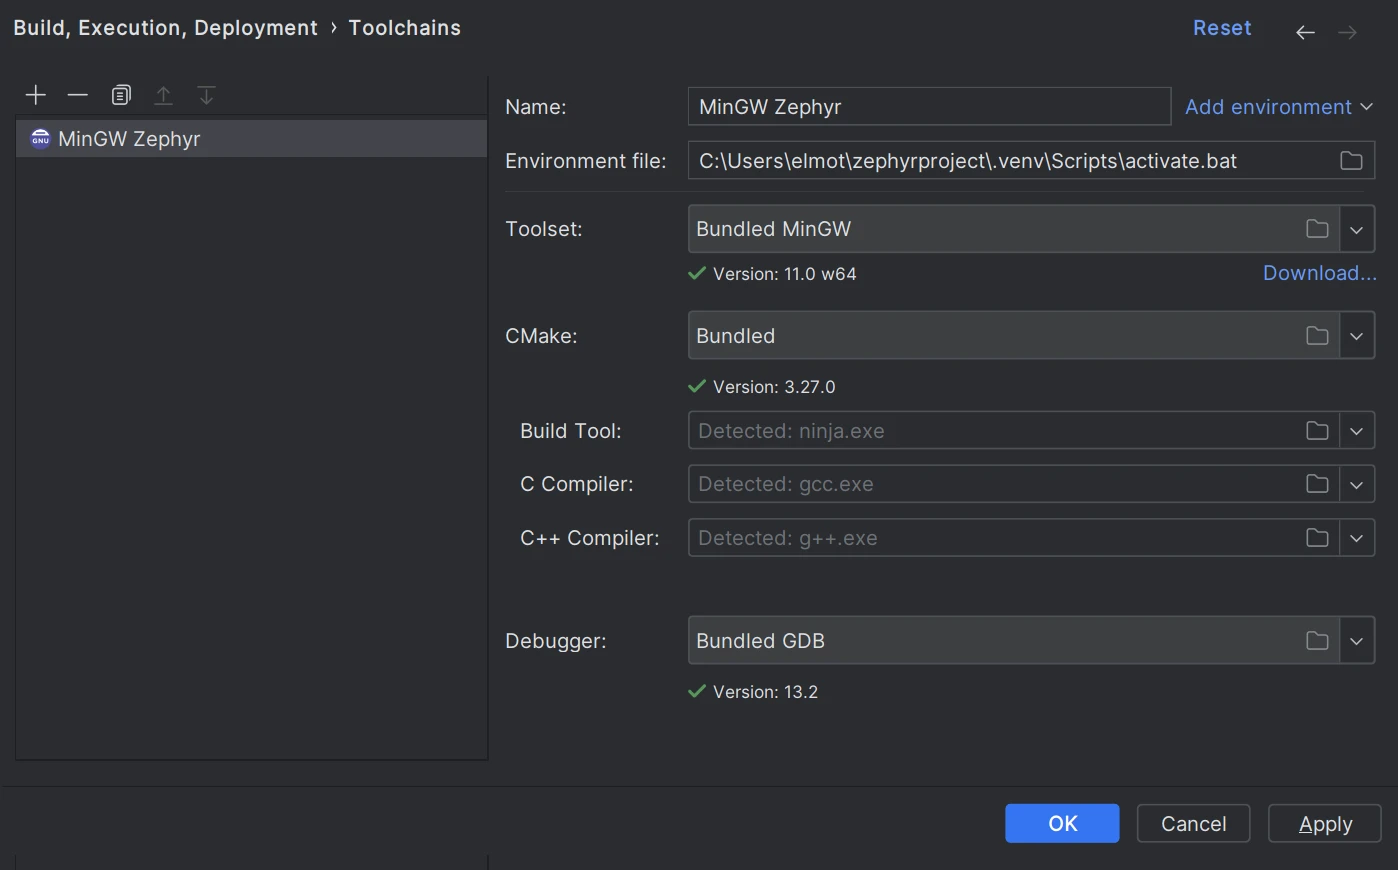Image resolution: width=1398 pixels, height=870 pixels.
Task: Browse for environment file folder icon
Action: 1351,161
